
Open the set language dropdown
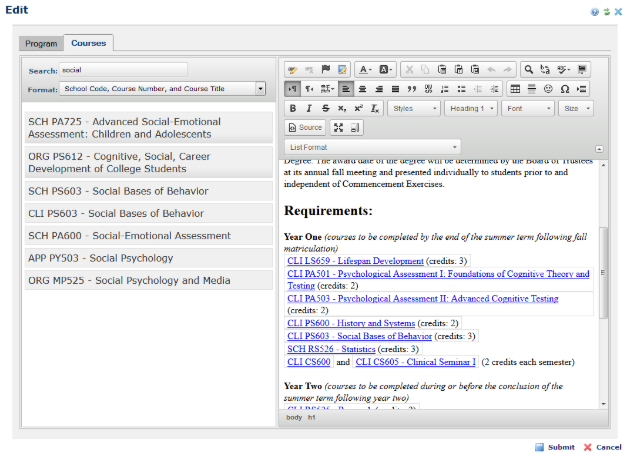[x=327, y=89]
